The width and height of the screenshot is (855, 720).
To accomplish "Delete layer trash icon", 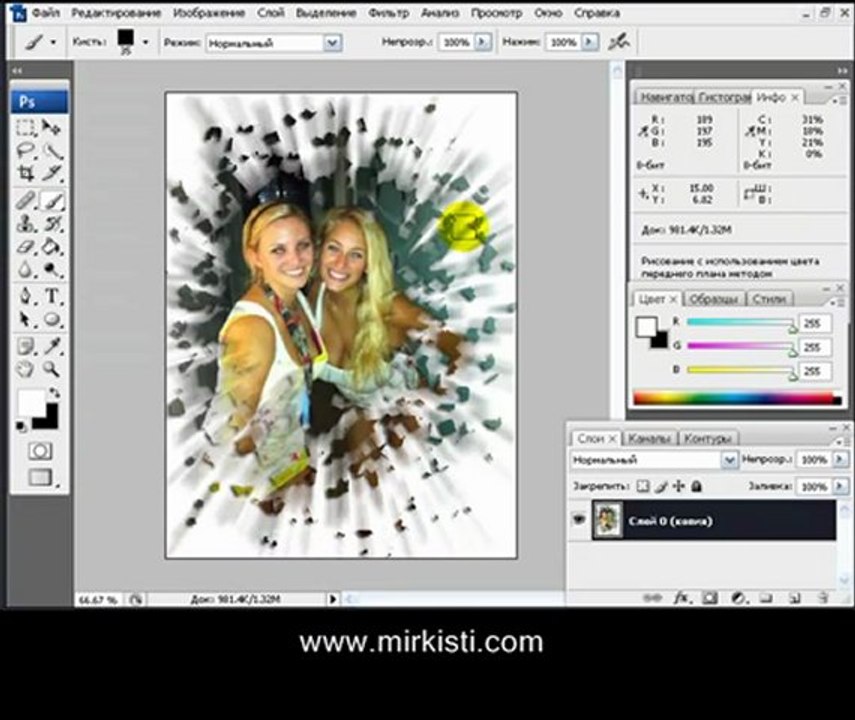I will (x=823, y=598).
